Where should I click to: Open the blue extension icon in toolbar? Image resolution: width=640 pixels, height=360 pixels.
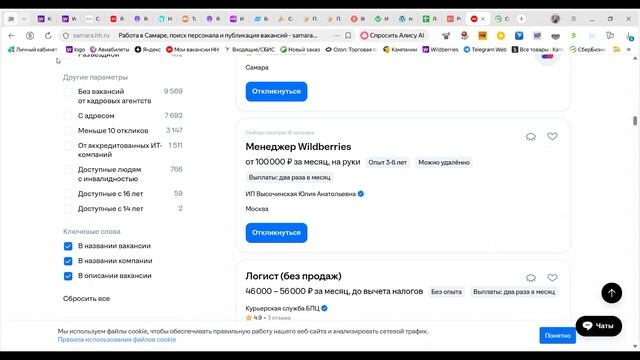[x=519, y=36]
